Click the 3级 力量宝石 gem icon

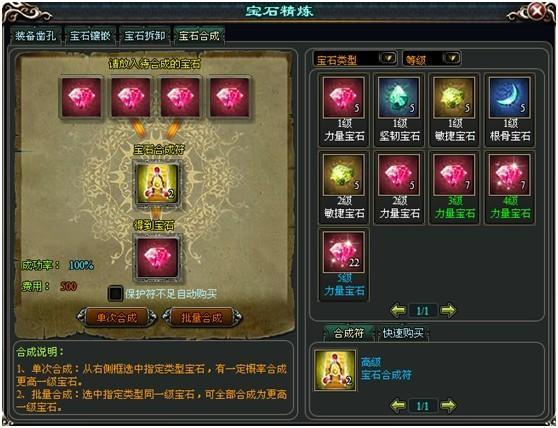(x=454, y=175)
